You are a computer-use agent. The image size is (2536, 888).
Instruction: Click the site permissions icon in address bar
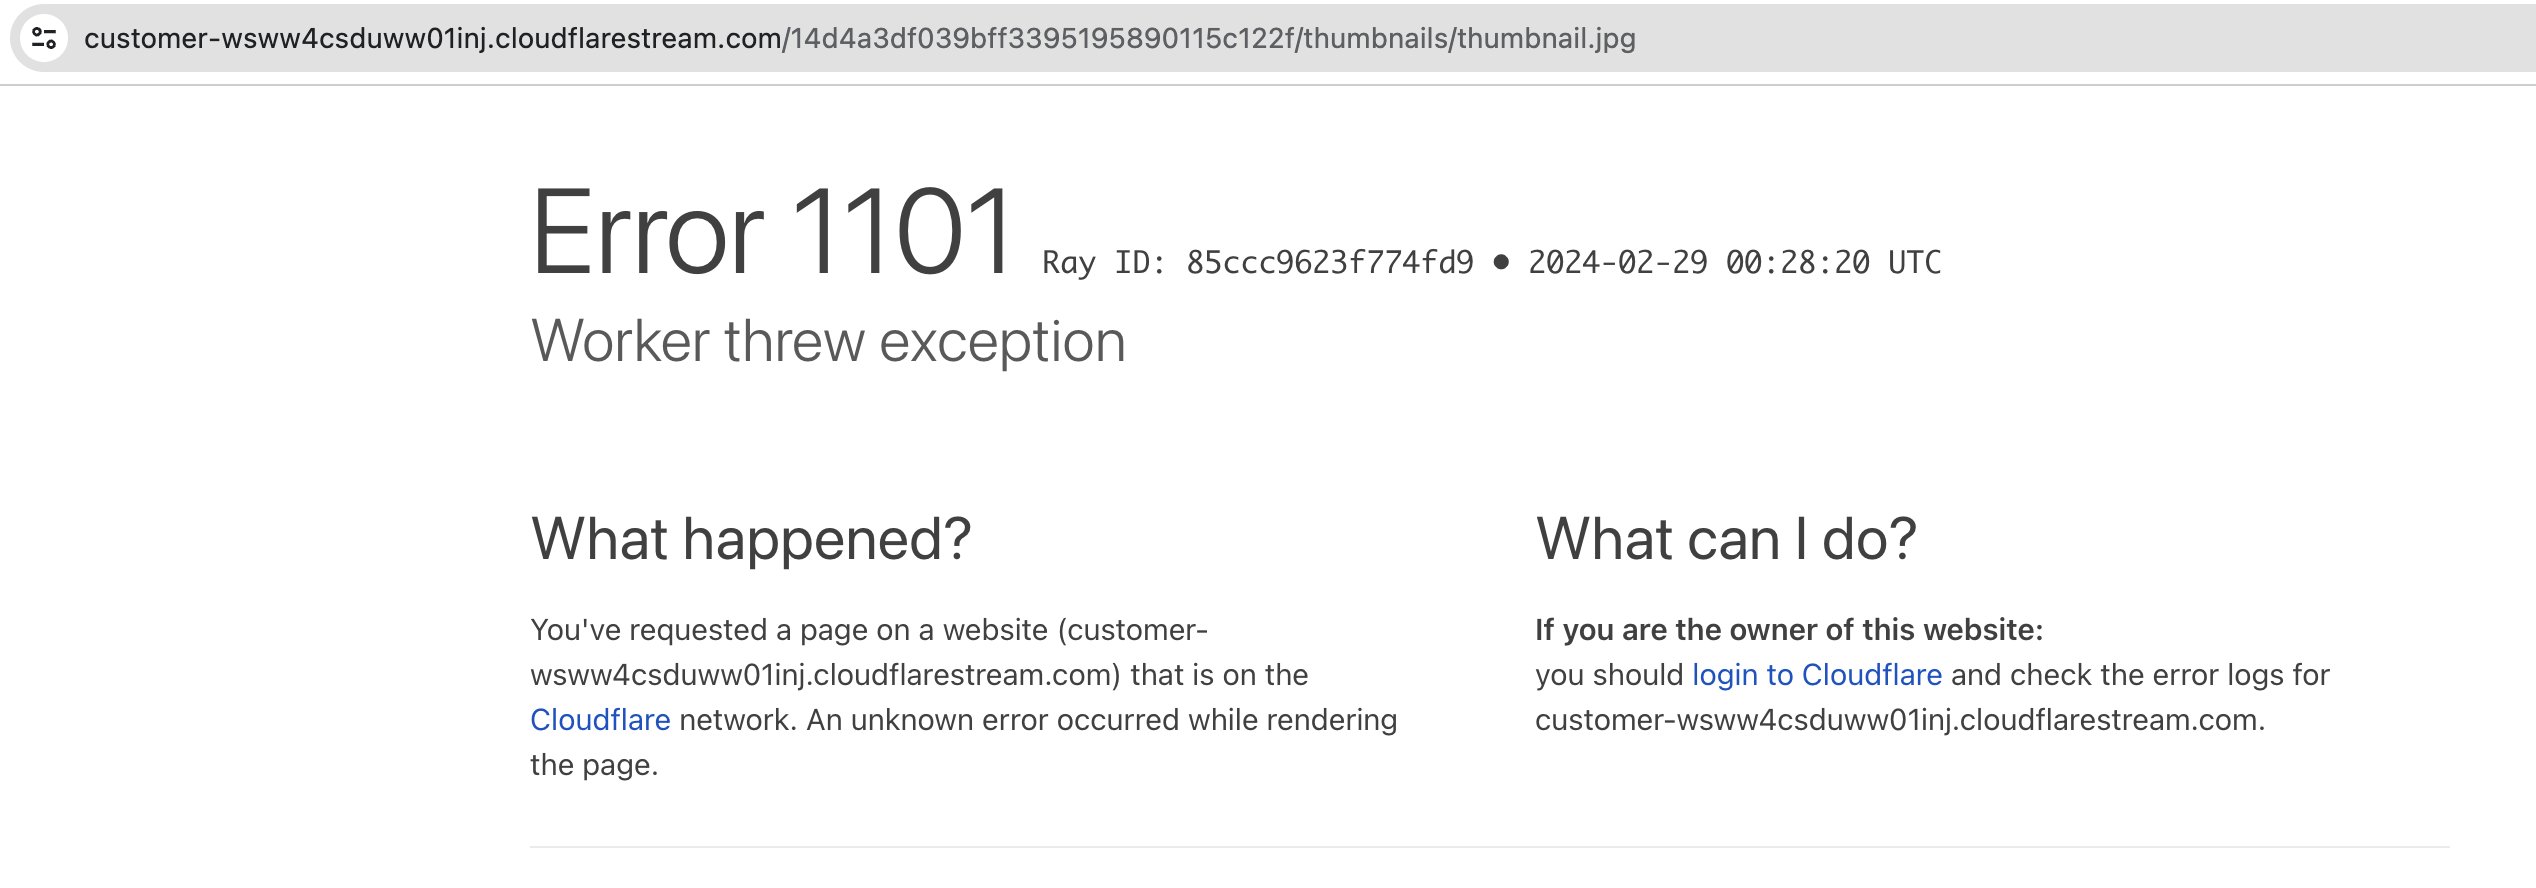(x=42, y=40)
